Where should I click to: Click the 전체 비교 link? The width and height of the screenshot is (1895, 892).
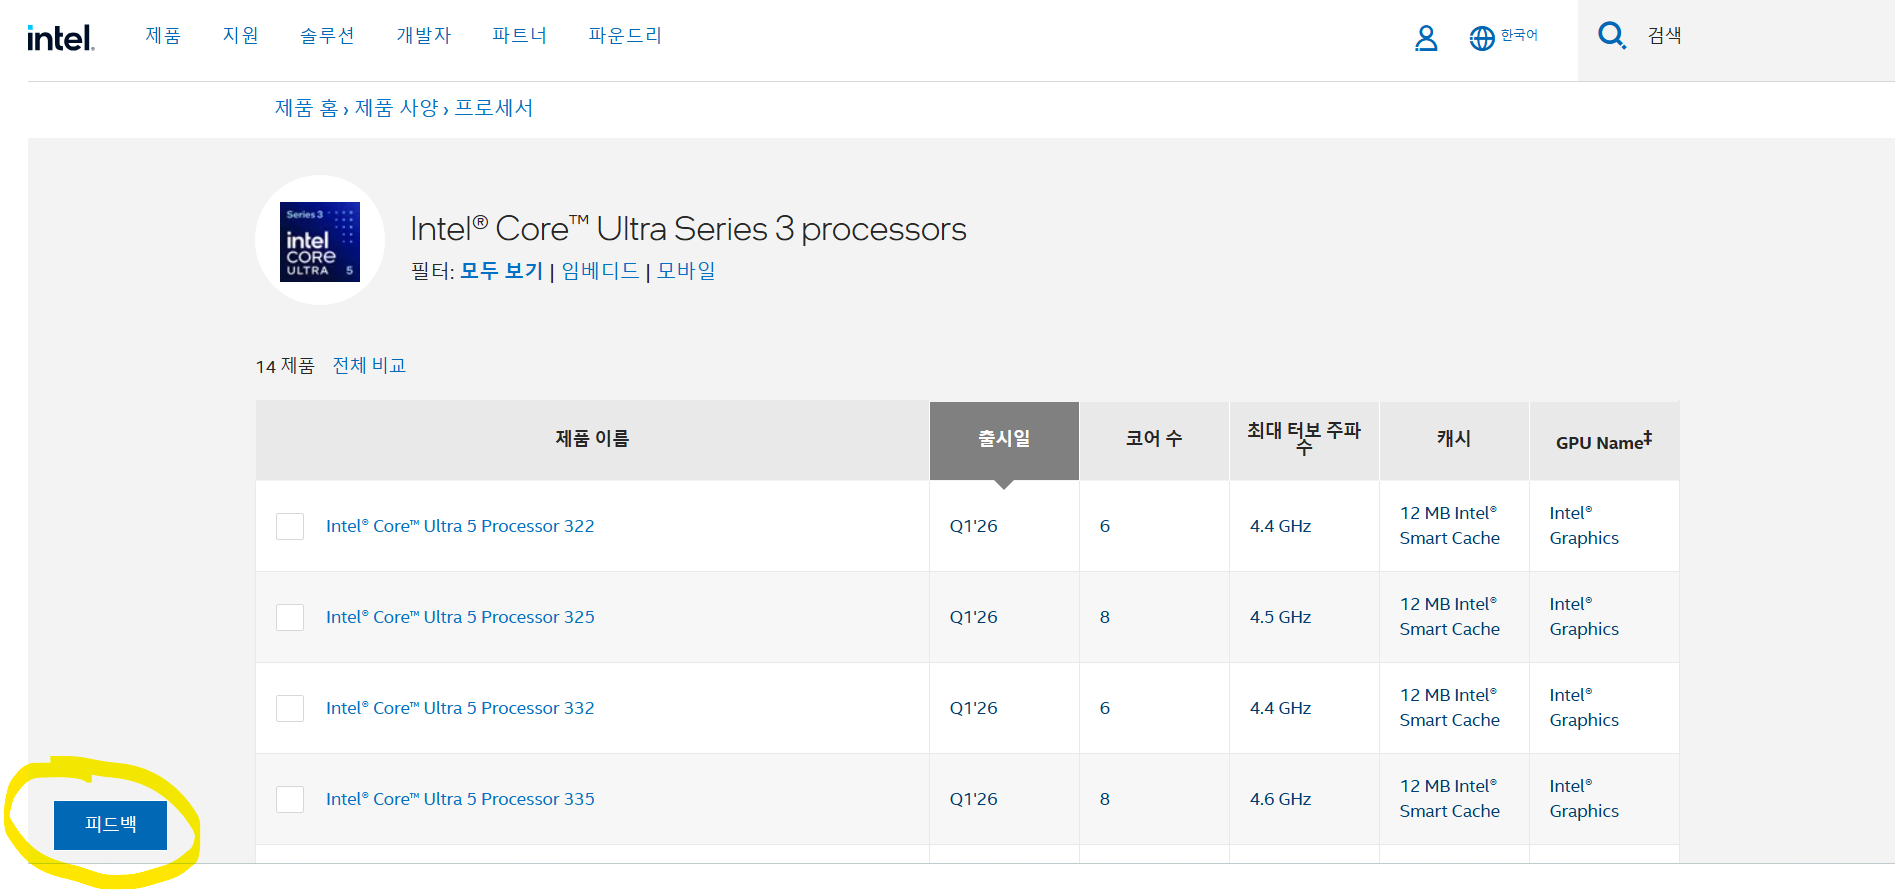pyautogui.click(x=369, y=366)
